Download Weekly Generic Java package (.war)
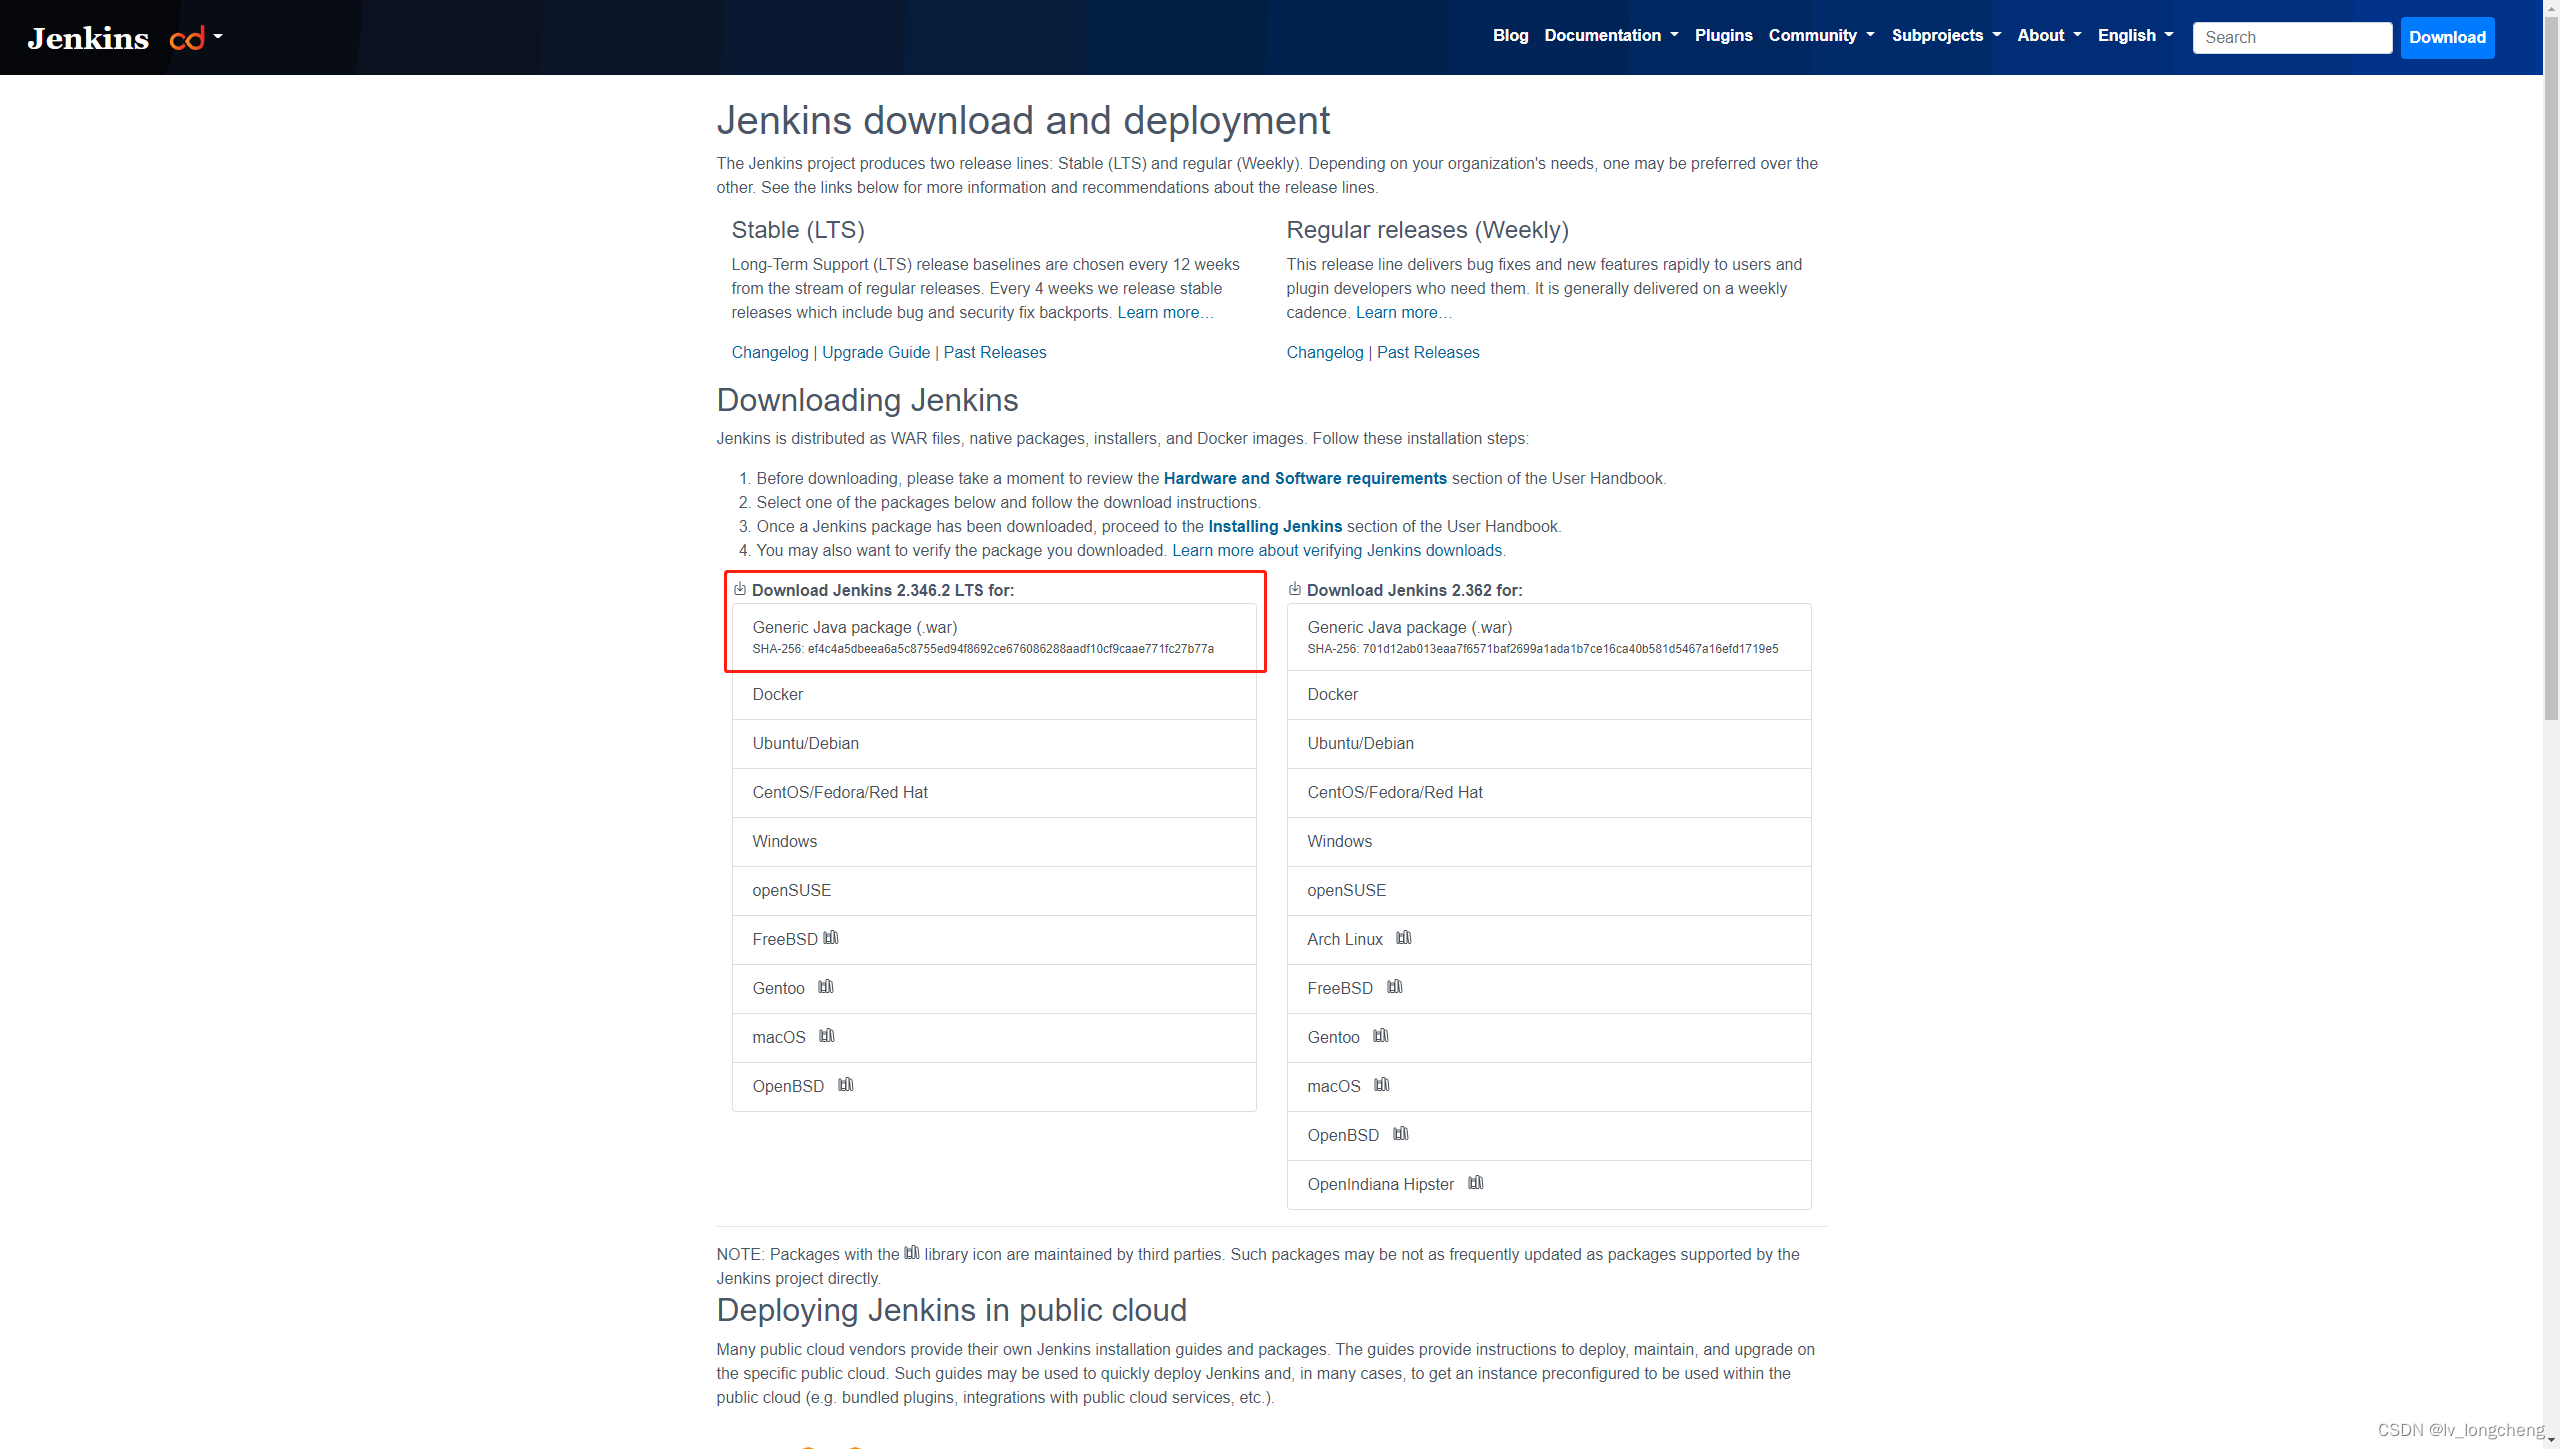 pyautogui.click(x=1549, y=637)
